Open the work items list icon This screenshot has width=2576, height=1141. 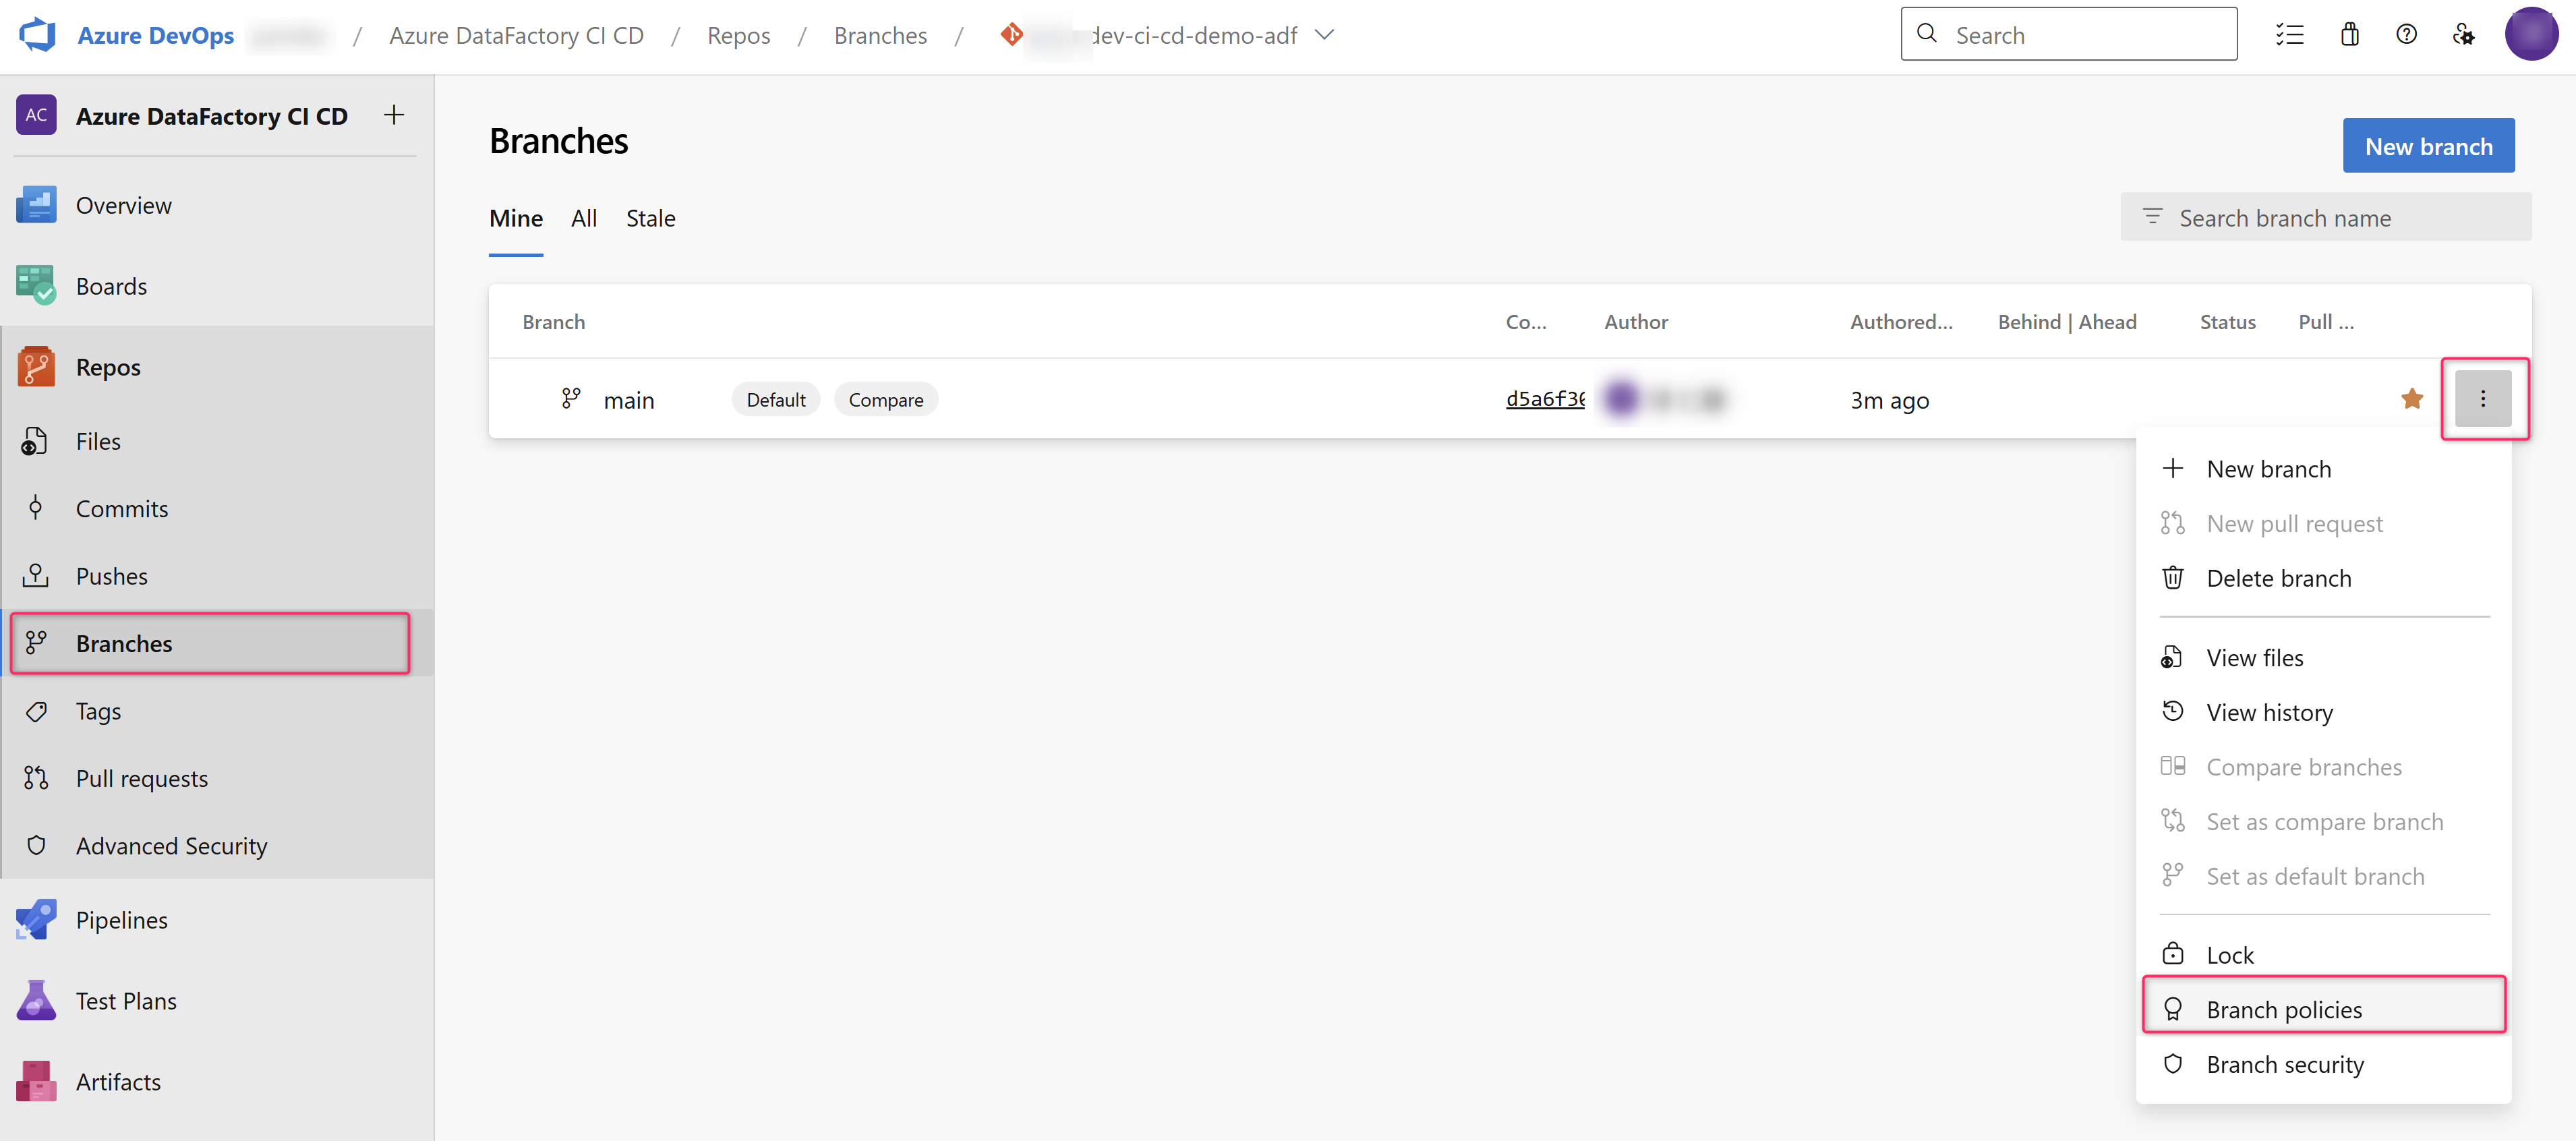click(x=2289, y=35)
